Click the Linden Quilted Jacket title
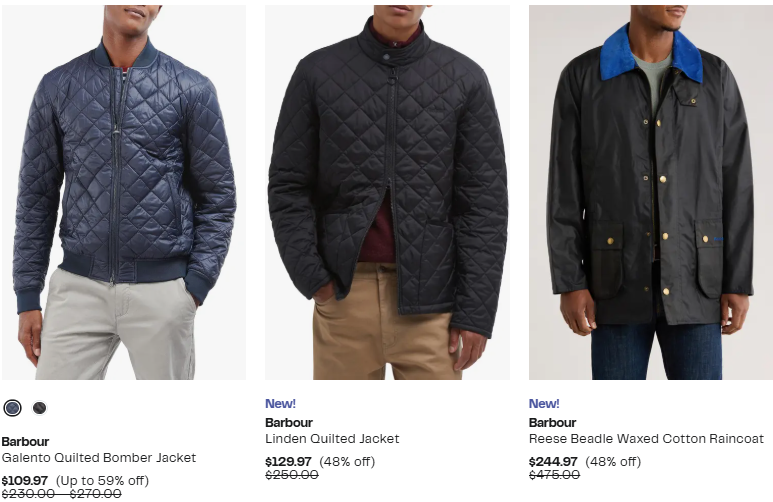The width and height of the screenshot is (773, 502). pos(332,438)
